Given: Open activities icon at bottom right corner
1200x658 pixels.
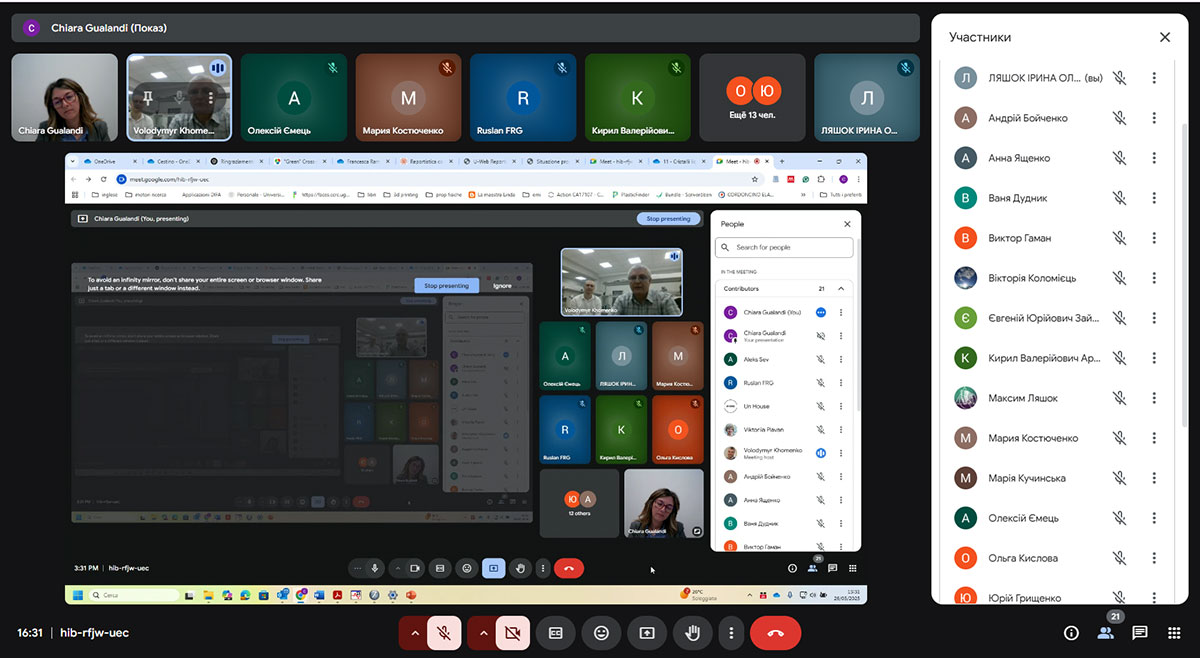Looking at the screenshot, I should [1172, 633].
